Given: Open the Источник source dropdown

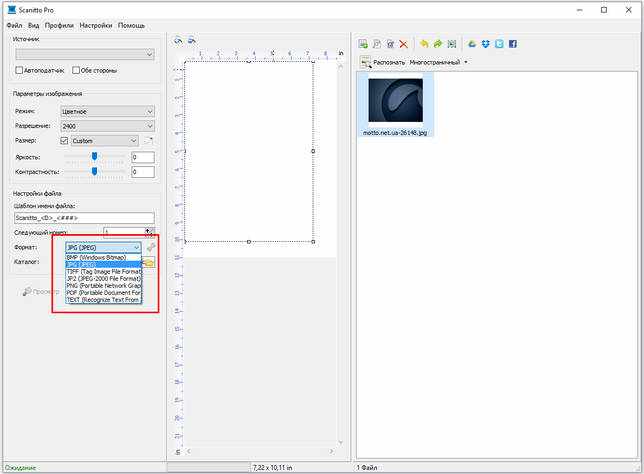Looking at the screenshot, I should click(85, 54).
